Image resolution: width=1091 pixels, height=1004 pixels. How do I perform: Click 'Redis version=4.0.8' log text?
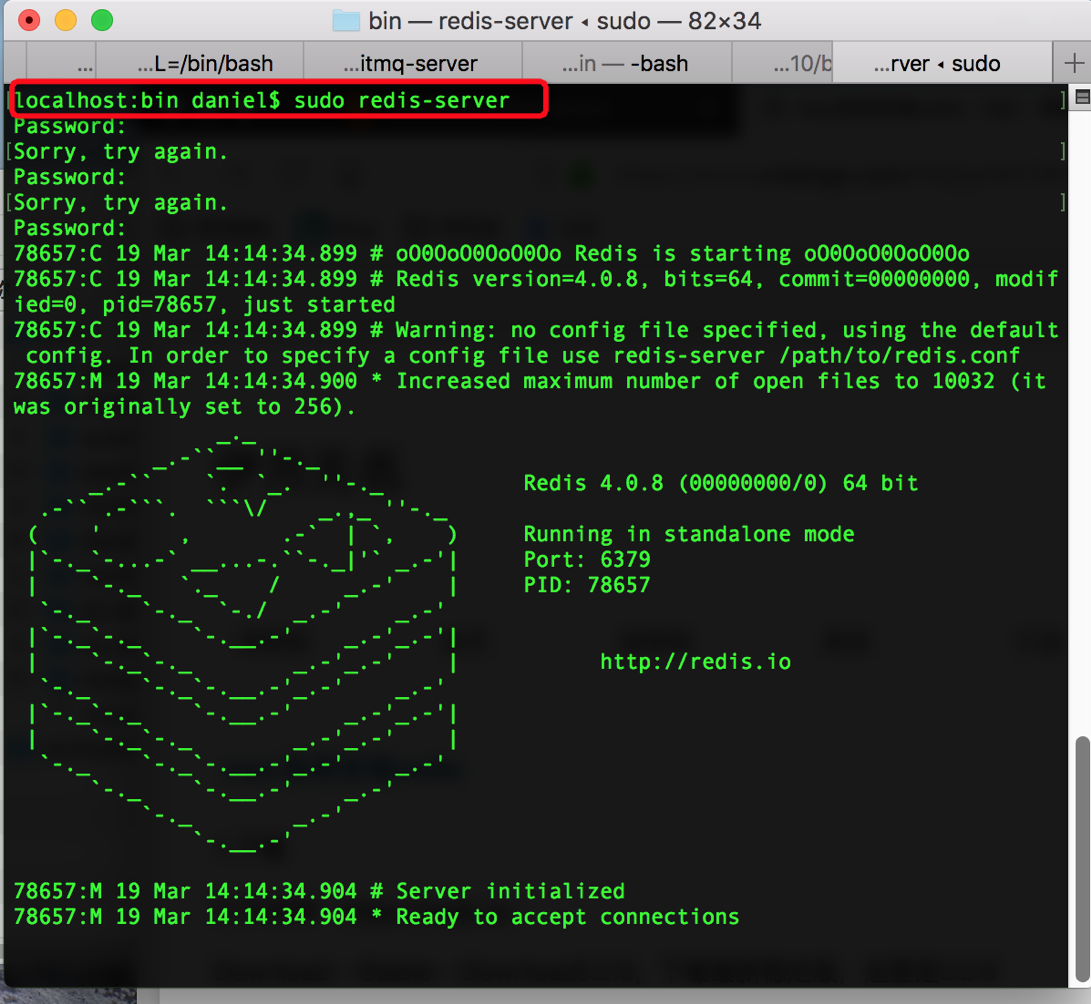coord(517,279)
